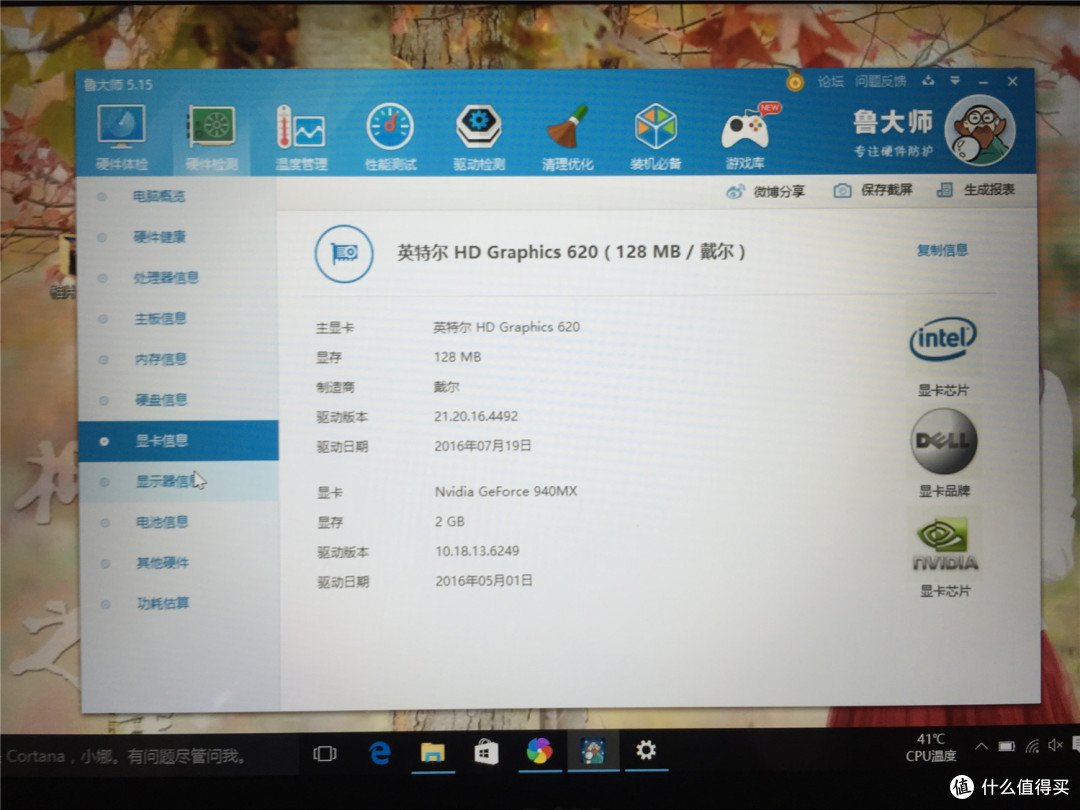The height and width of the screenshot is (810, 1080).
Task: Click driver version 10.18.13.6249
Action: click(477, 551)
